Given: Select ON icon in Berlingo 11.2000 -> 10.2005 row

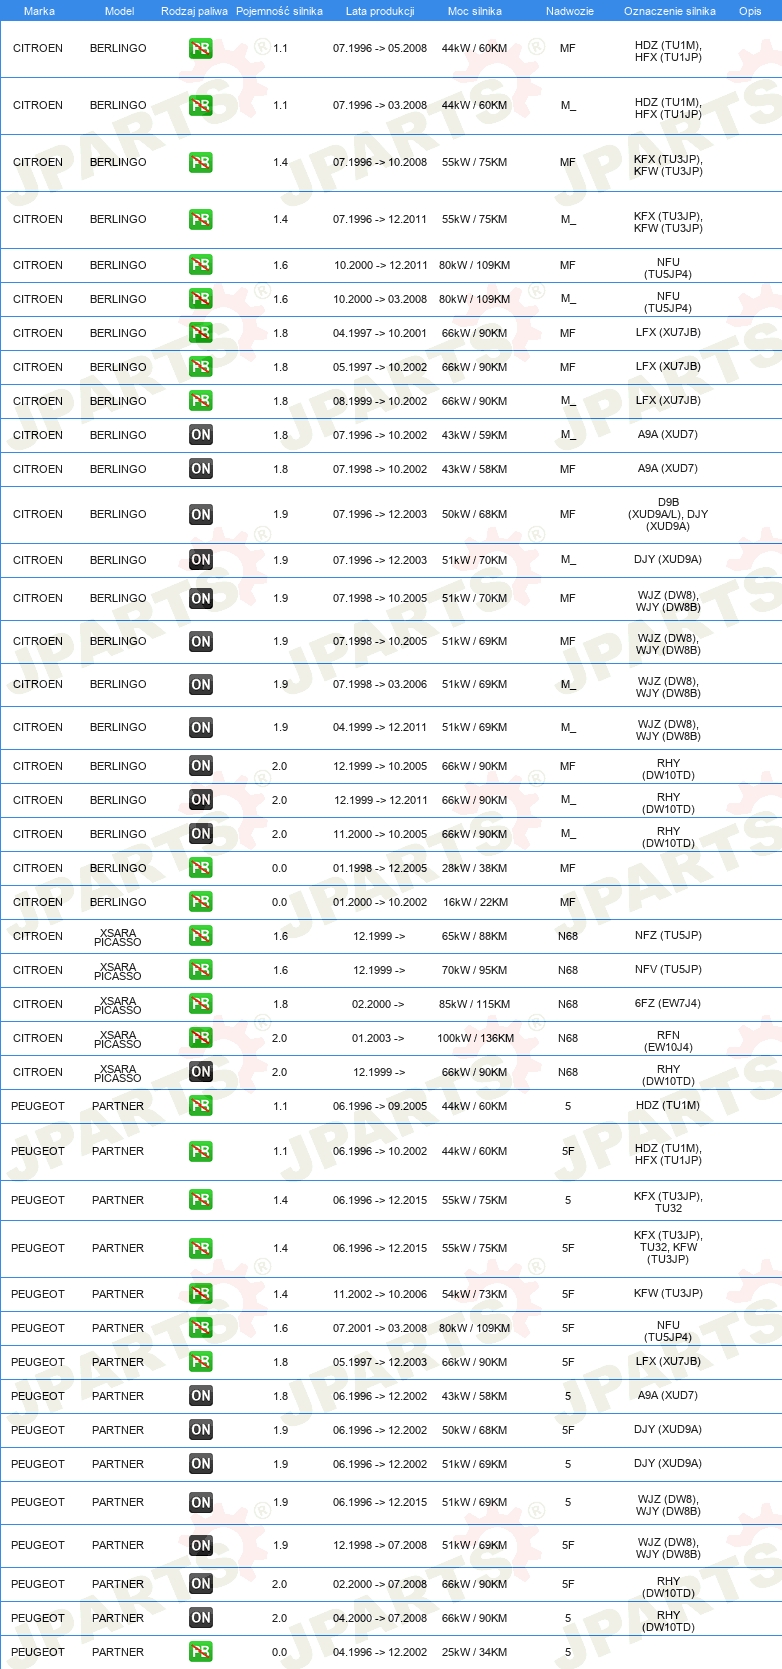Looking at the screenshot, I should (x=201, y=834).
